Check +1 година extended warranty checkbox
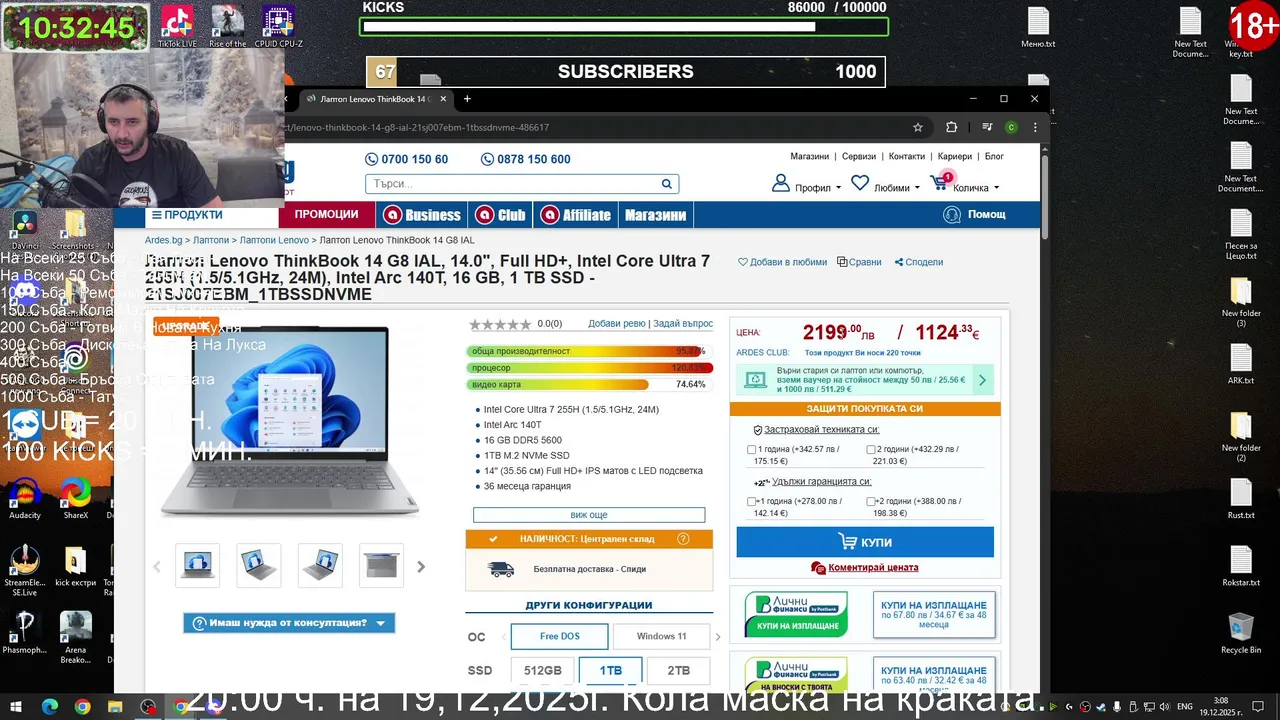The width and height of the screenshot is (1280, 720). [x=752, y=501]
